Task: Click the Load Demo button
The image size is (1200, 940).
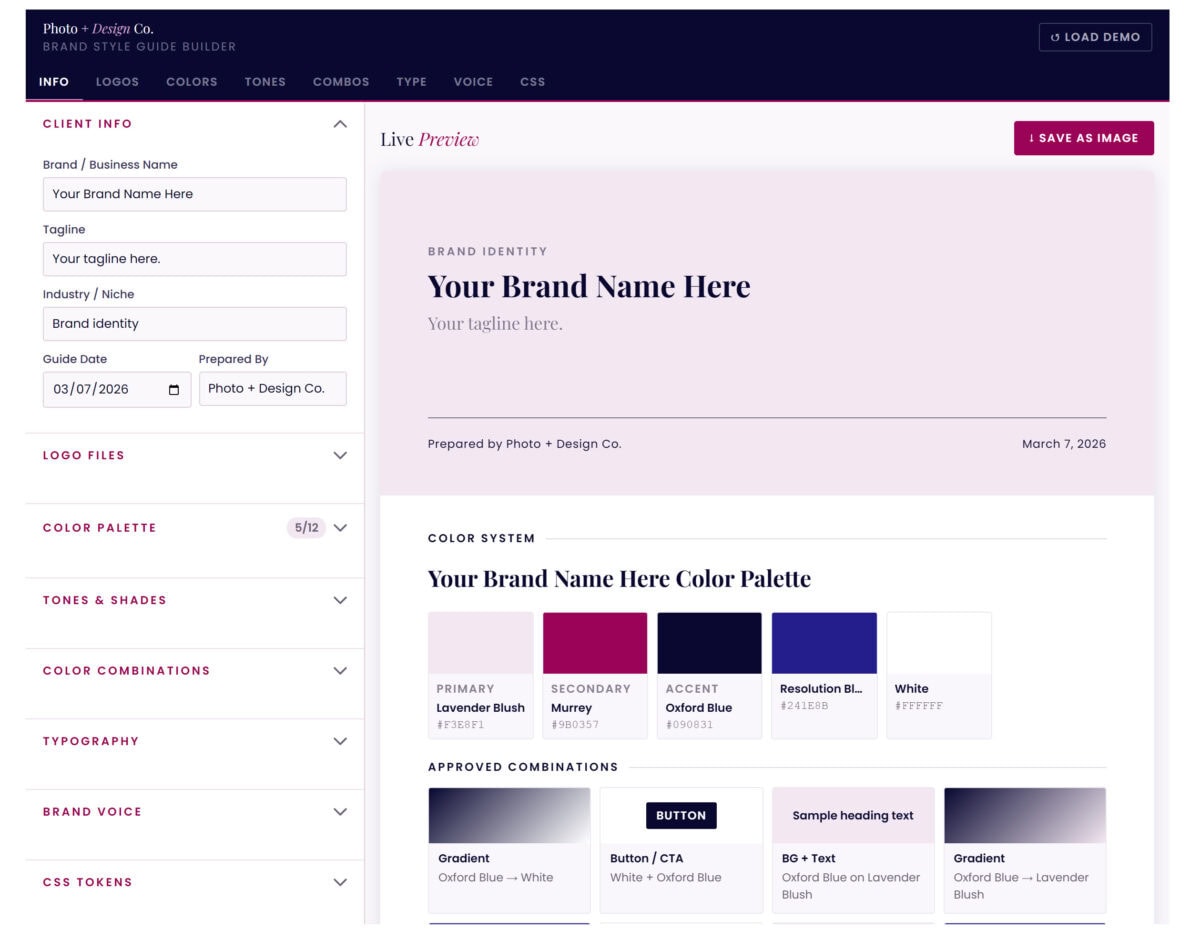Action: pos(1095,37)
